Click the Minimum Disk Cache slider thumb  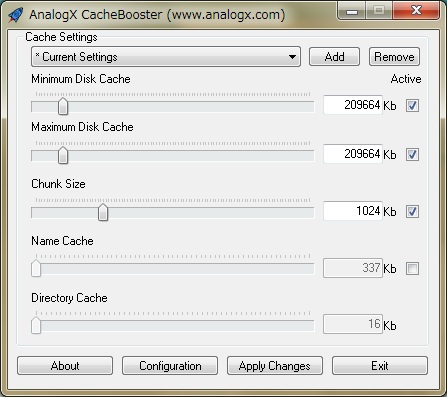coord(63,107)
